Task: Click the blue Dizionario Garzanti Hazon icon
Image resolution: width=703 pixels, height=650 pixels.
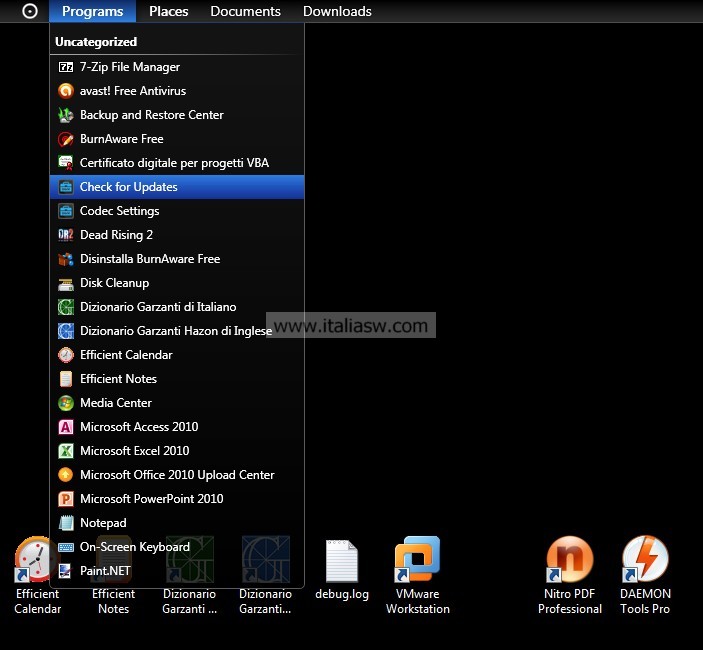Action: 66,331
